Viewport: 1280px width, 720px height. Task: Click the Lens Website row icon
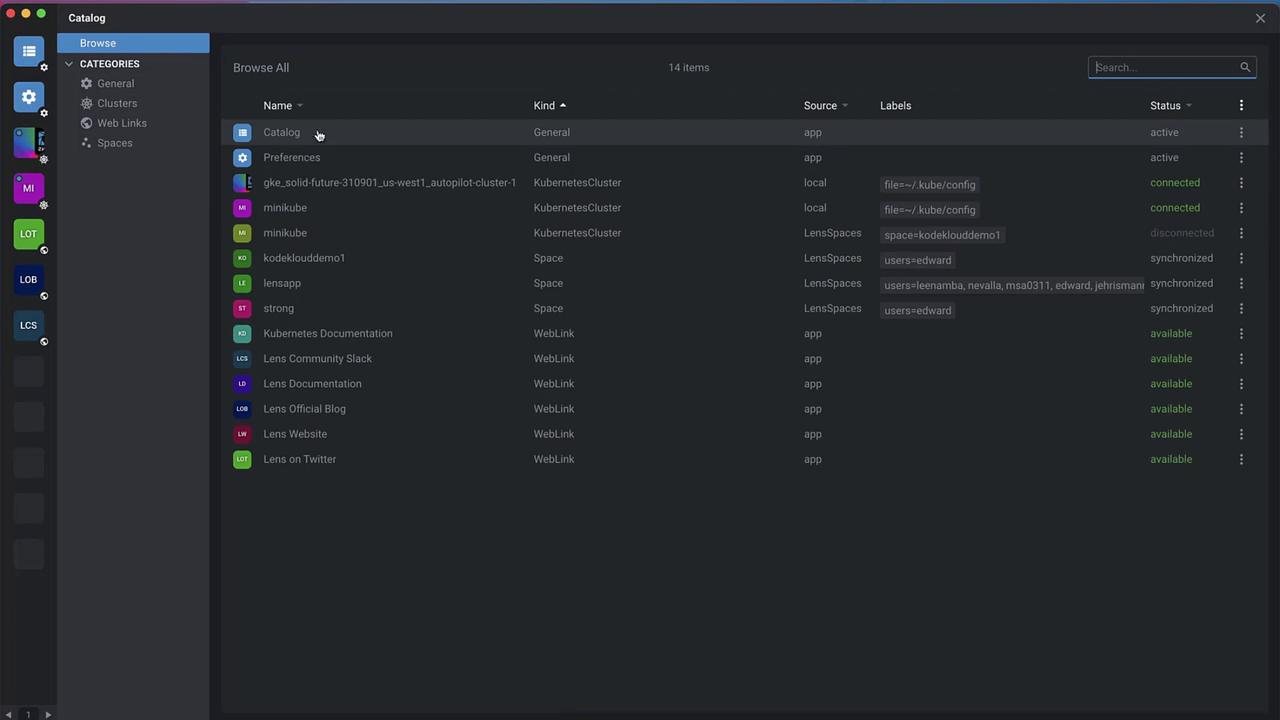pos(242,434)
